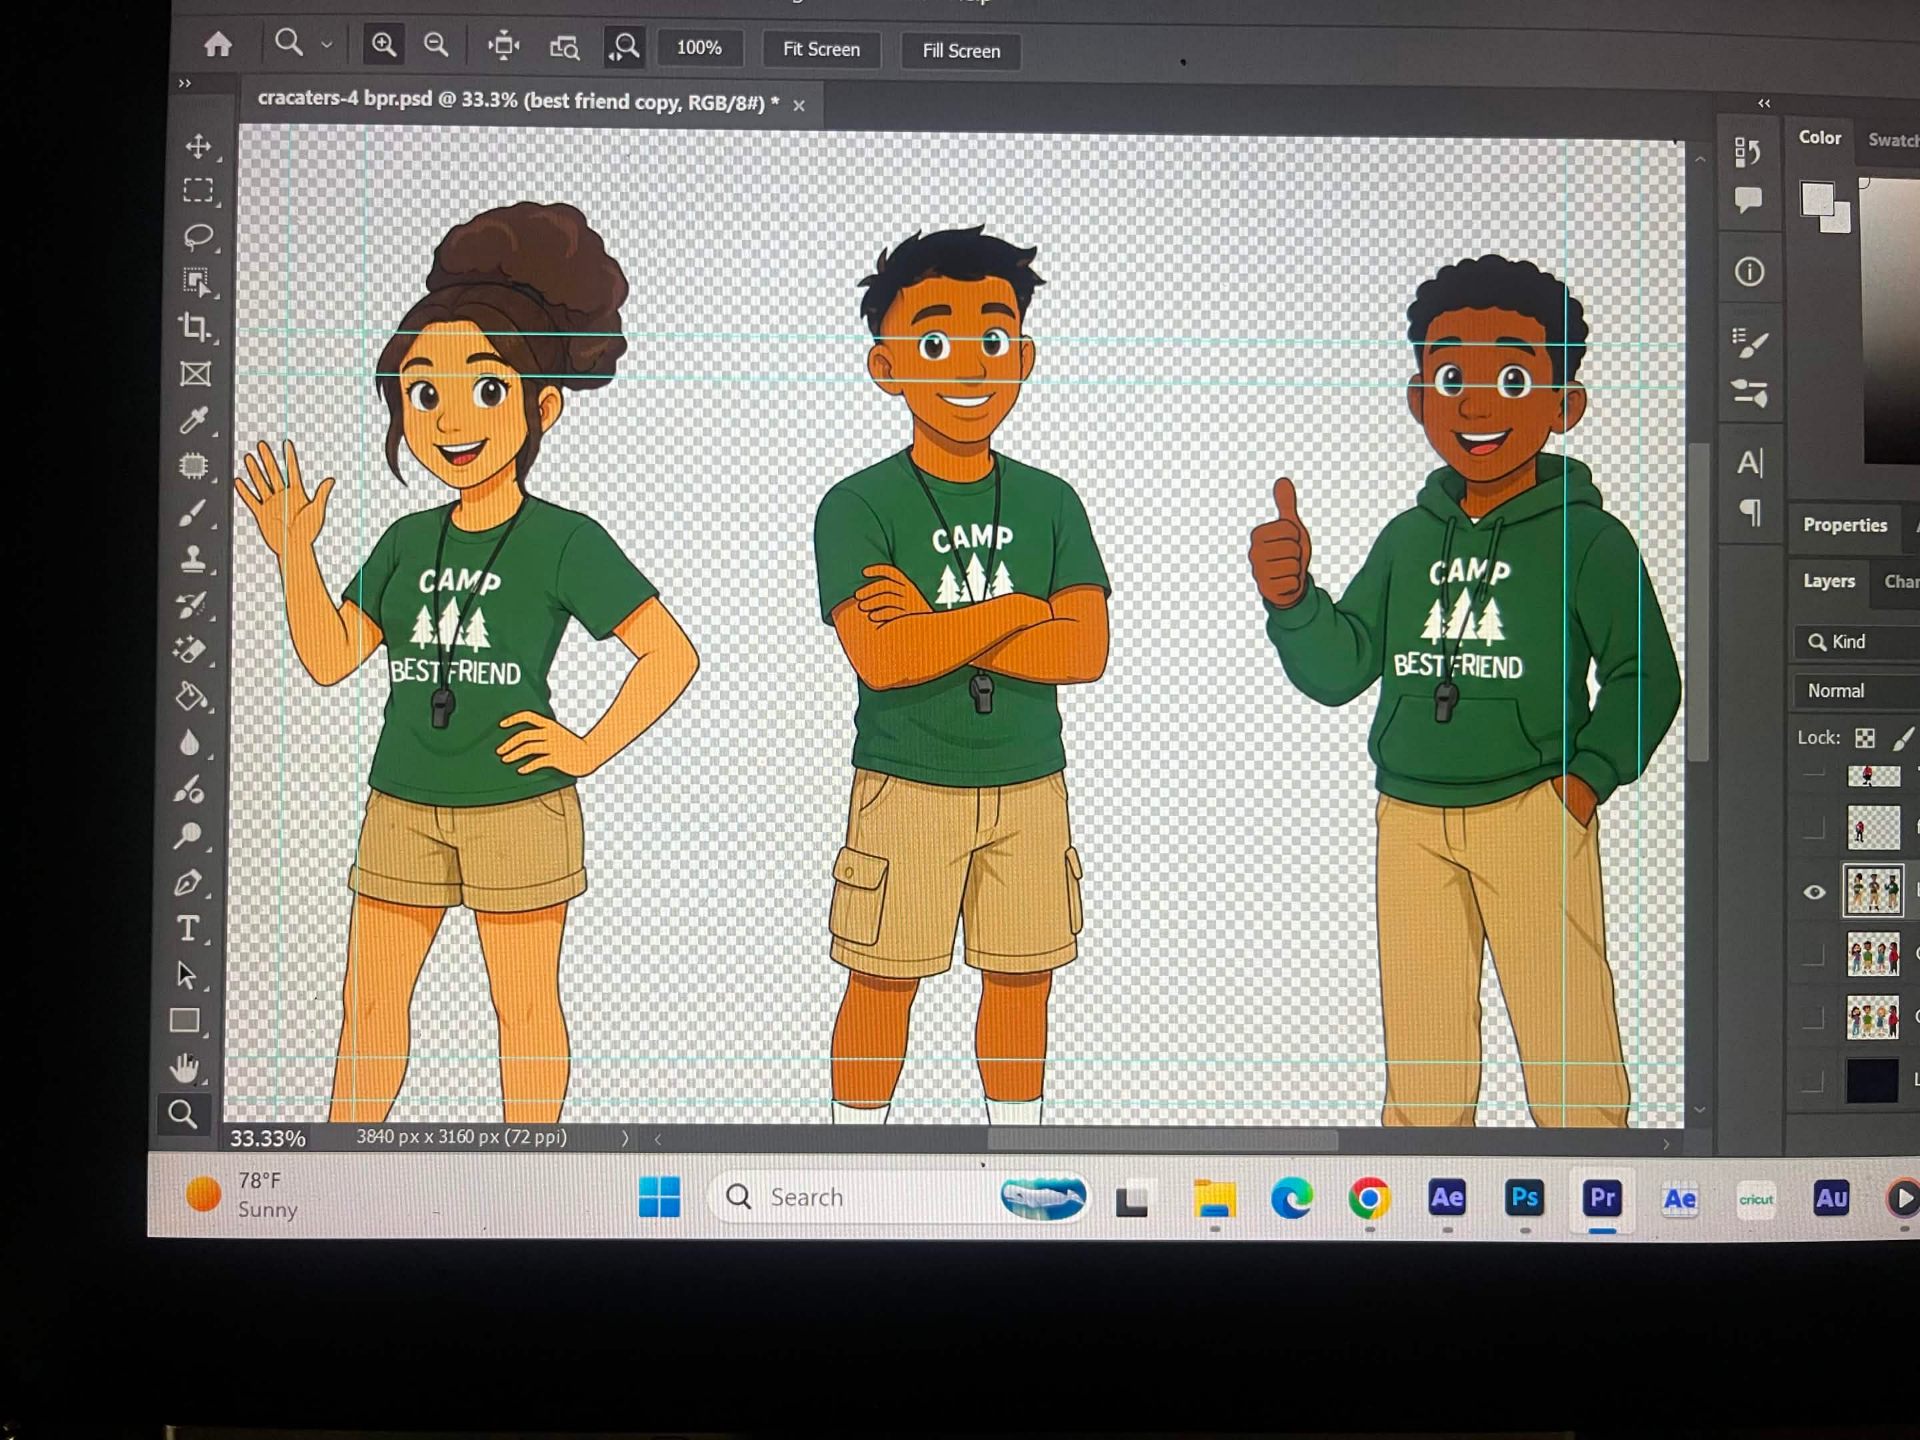Select the Spot Healing Brush tool

194,466
